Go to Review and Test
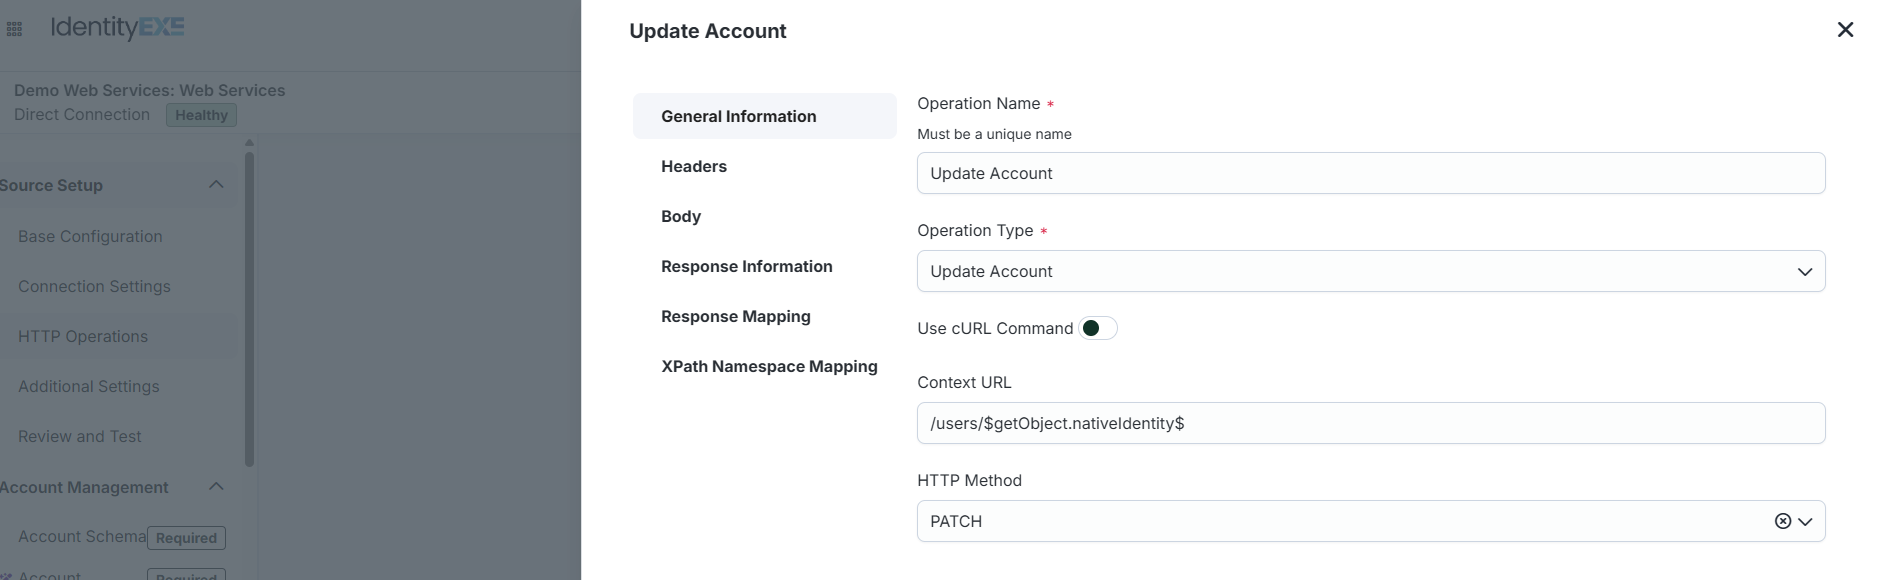This screenshot has height=580, width=1879. coord(79,436)
